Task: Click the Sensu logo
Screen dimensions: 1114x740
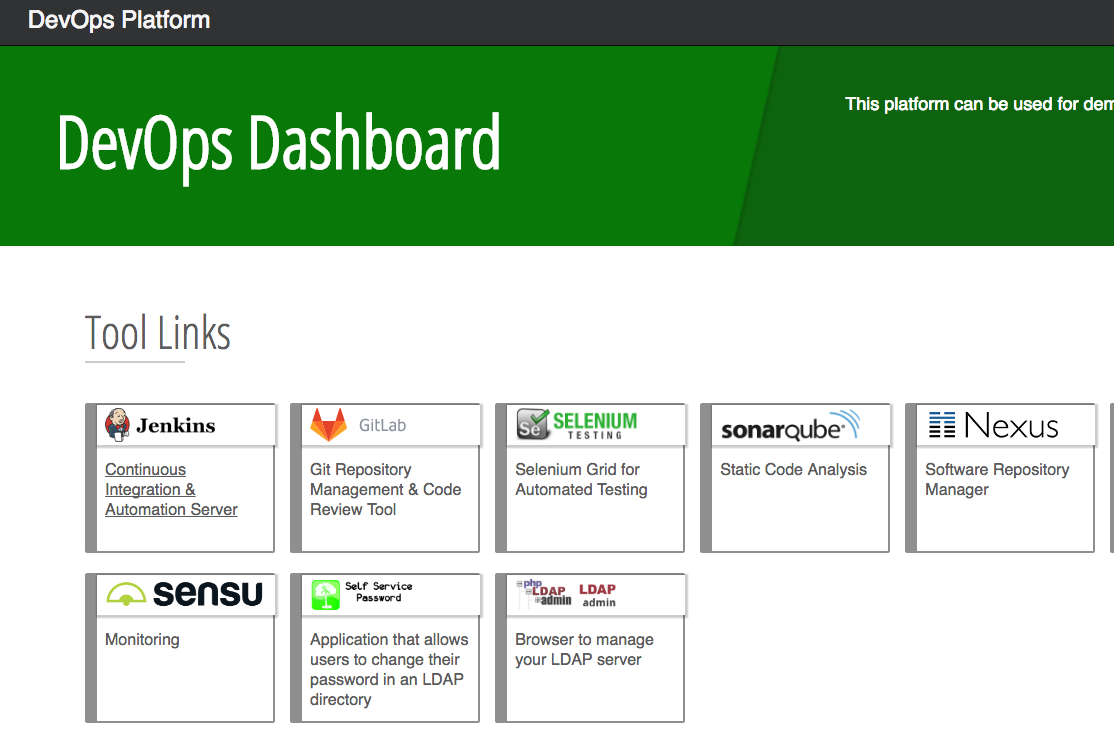Action: coord(185,594)
